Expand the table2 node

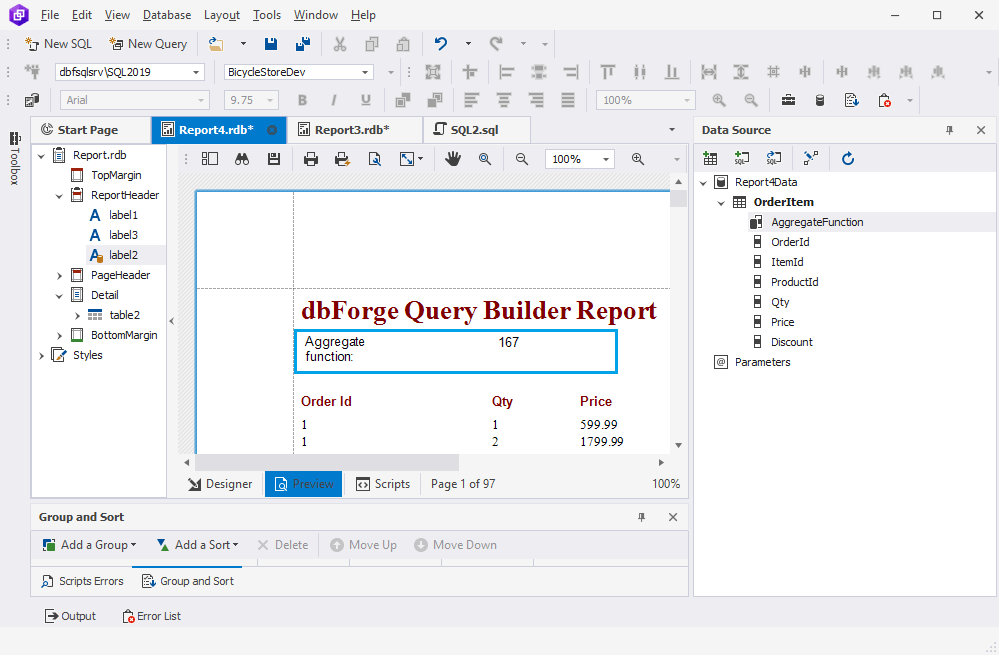(77, 315)
